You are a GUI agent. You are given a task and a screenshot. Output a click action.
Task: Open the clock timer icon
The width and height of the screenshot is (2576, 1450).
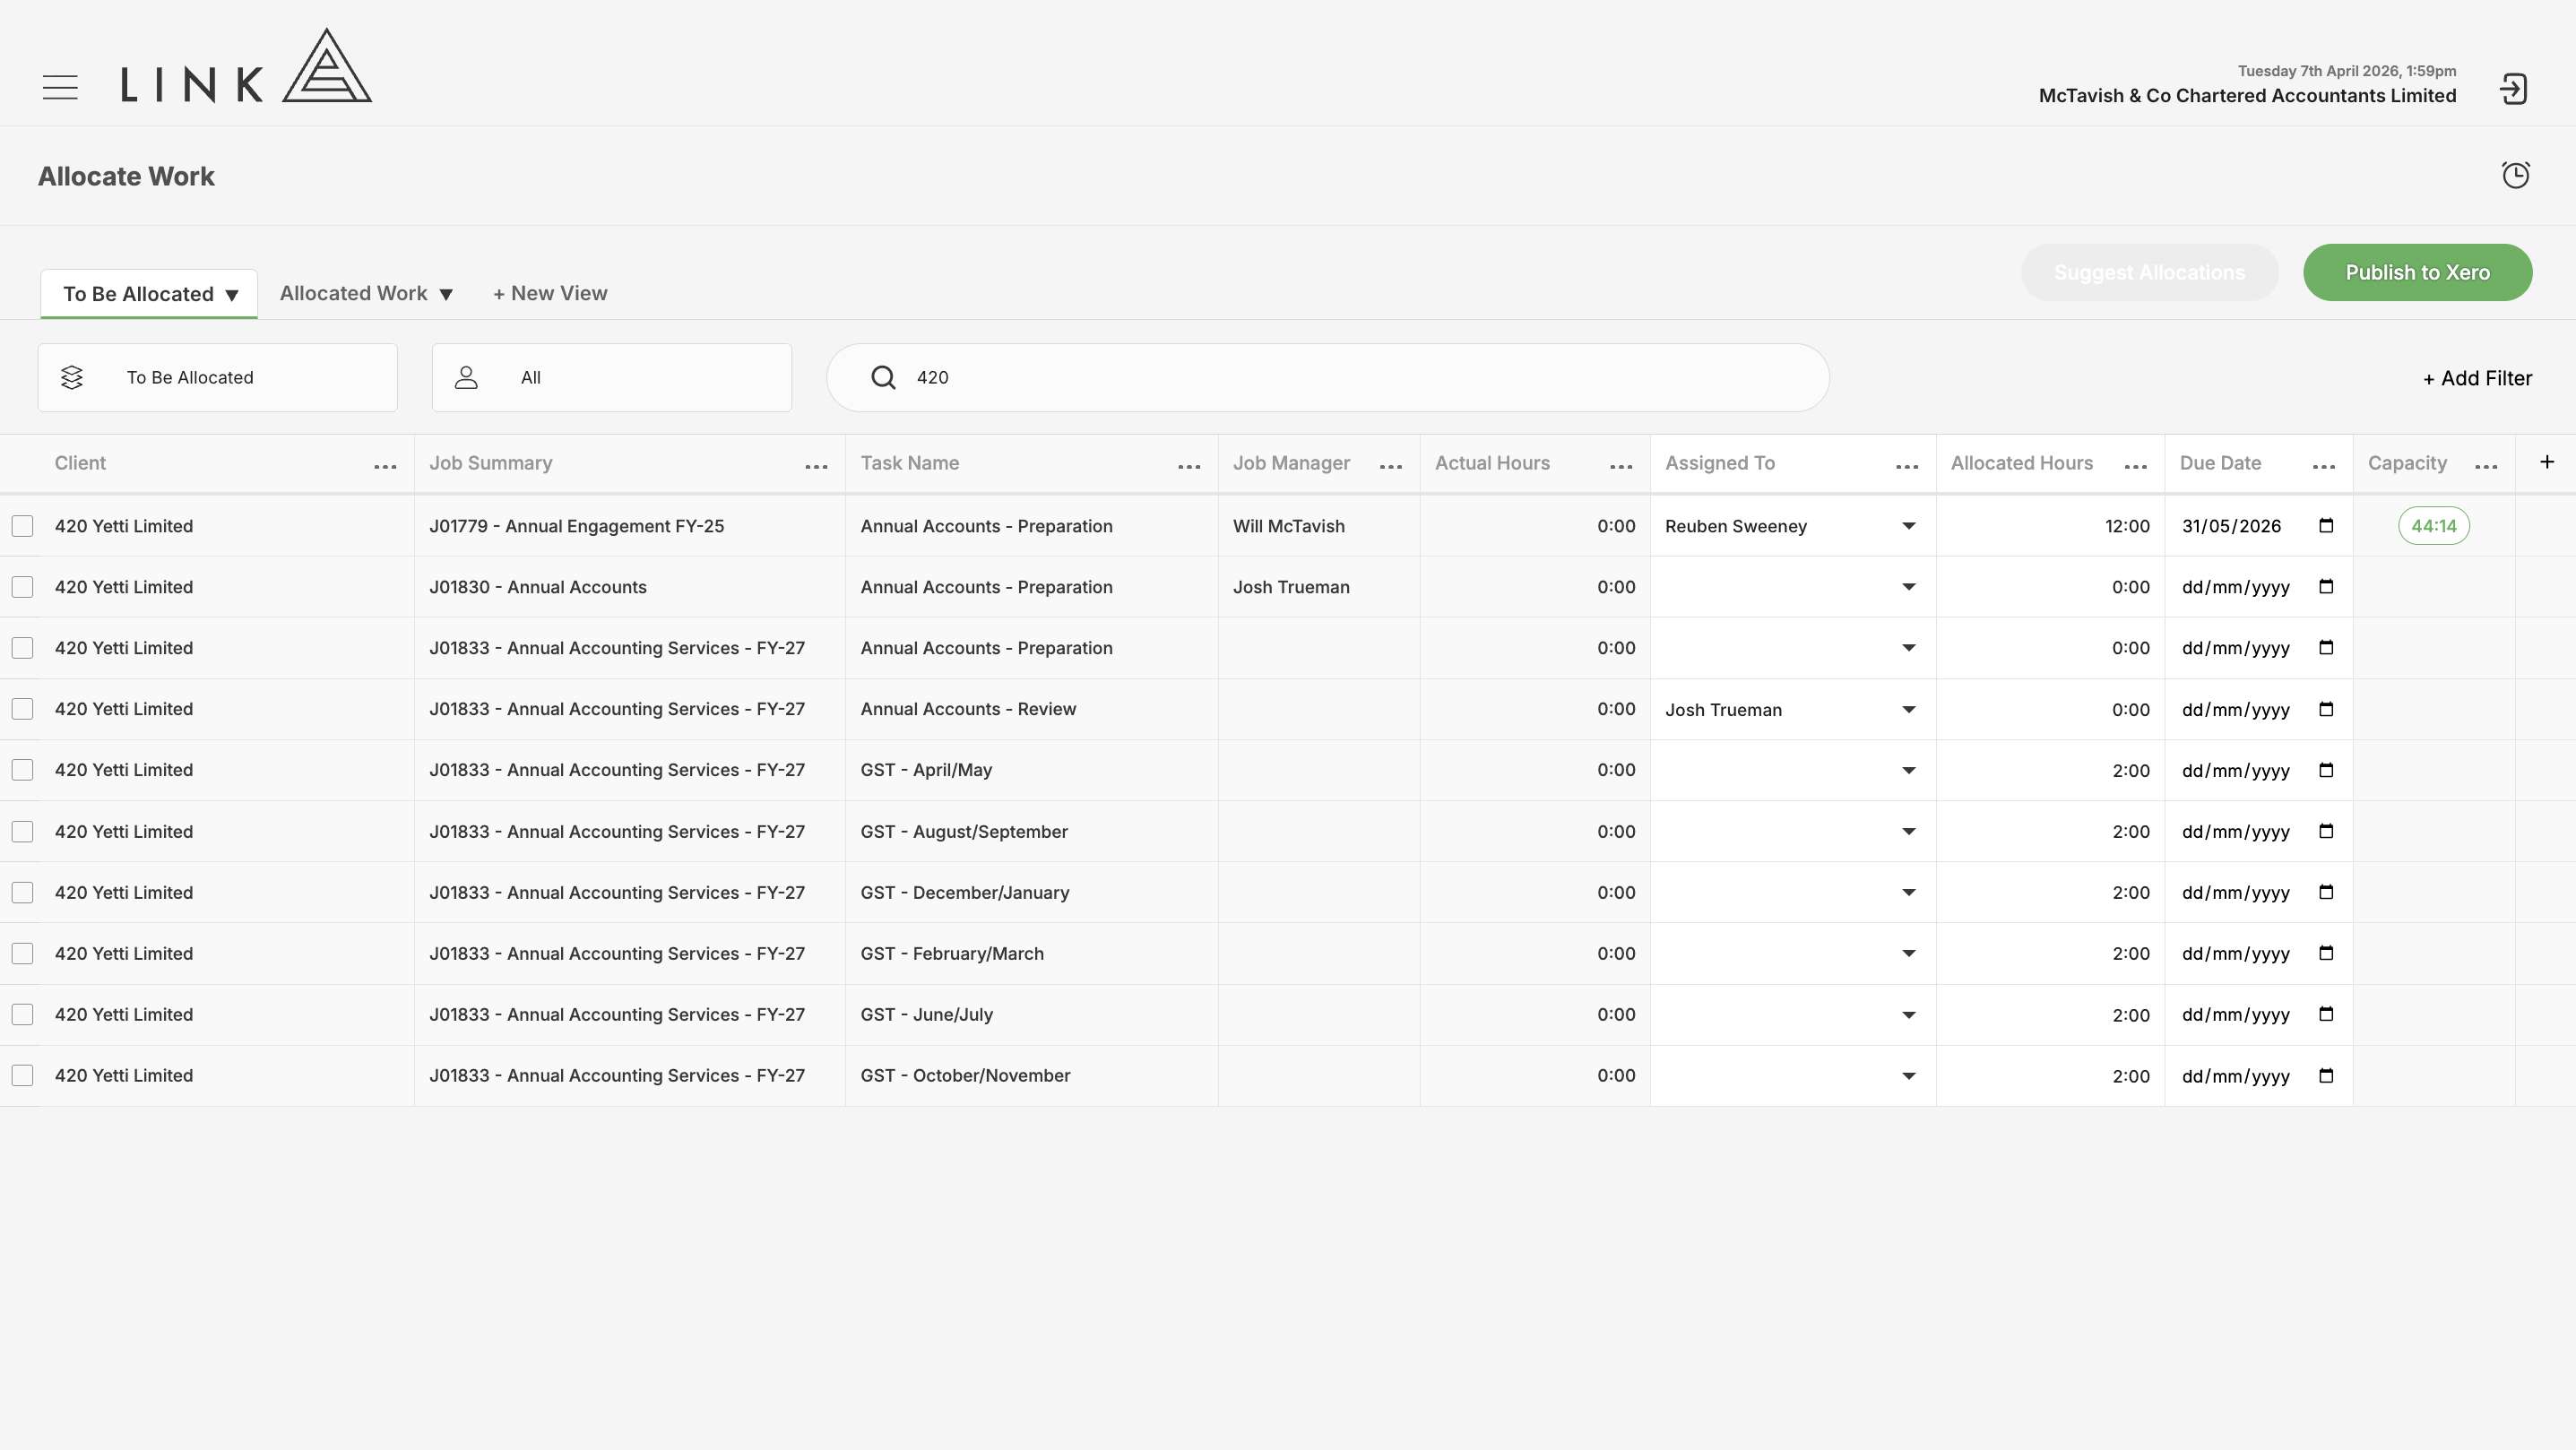tap(2515, 175)
